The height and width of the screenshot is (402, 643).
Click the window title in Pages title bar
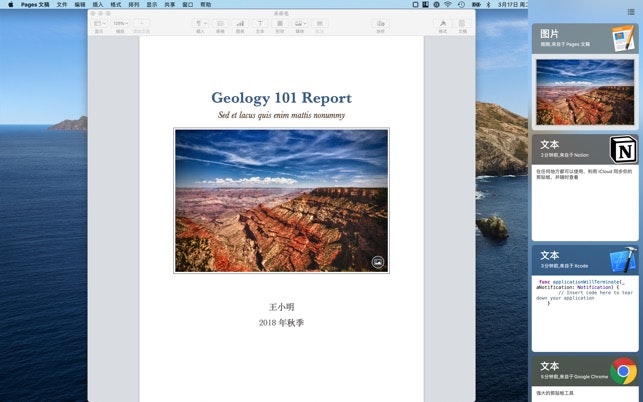(281, 14)
